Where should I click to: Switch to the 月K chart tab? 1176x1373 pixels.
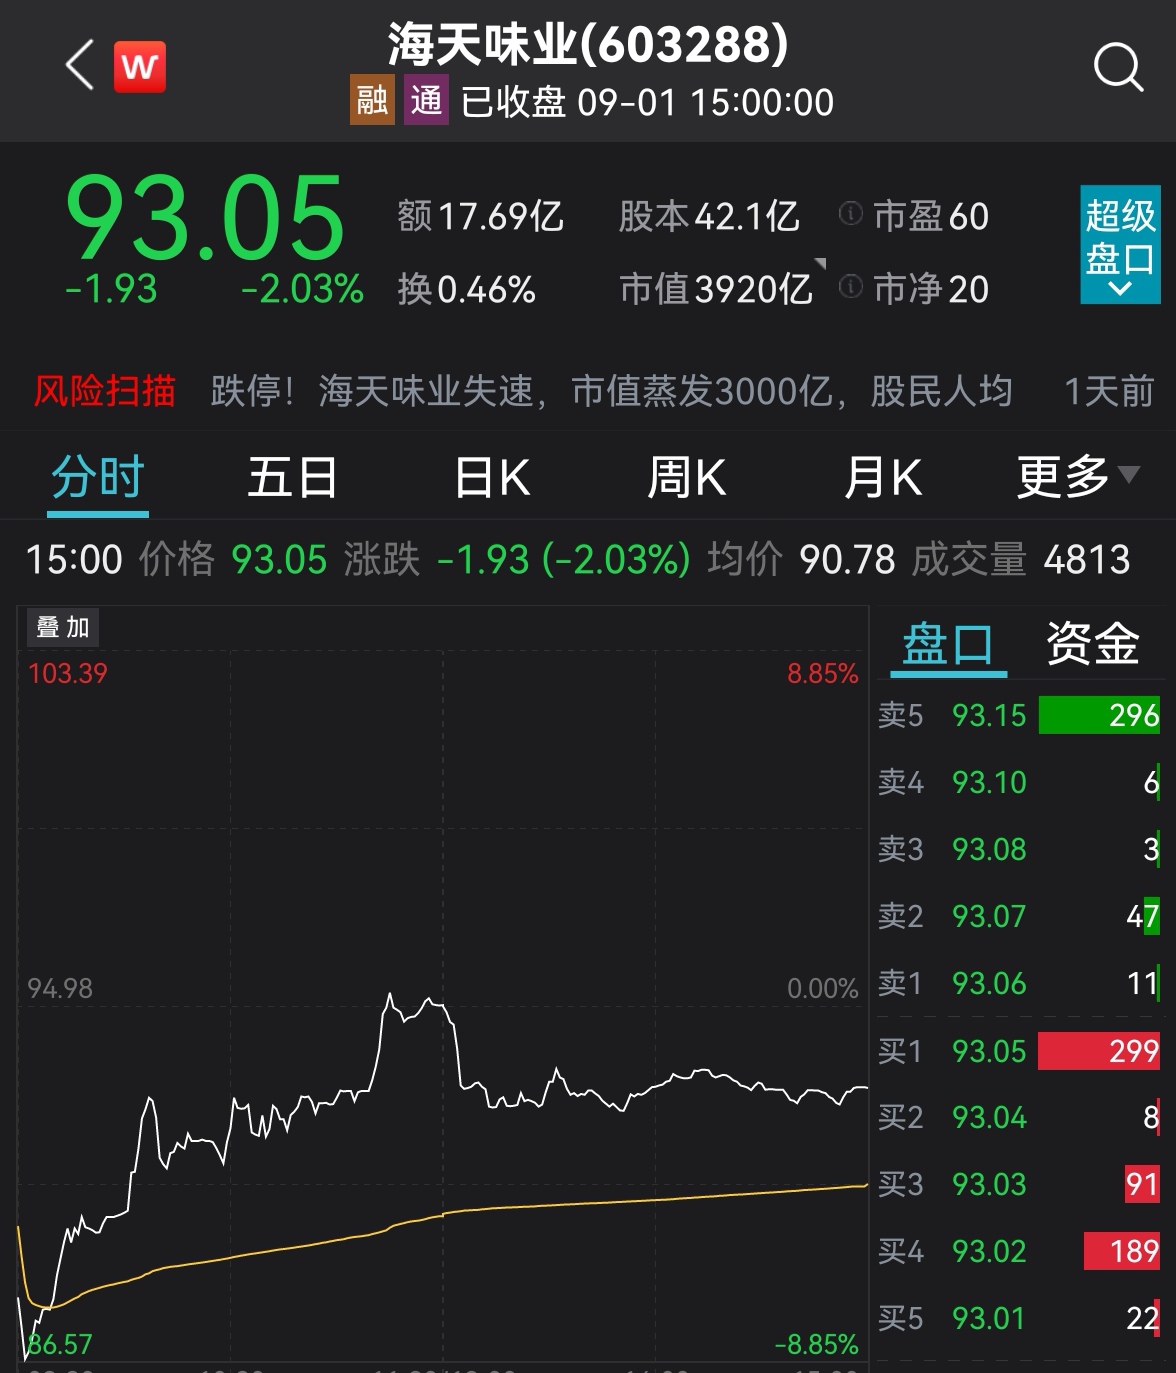[883, 477]
